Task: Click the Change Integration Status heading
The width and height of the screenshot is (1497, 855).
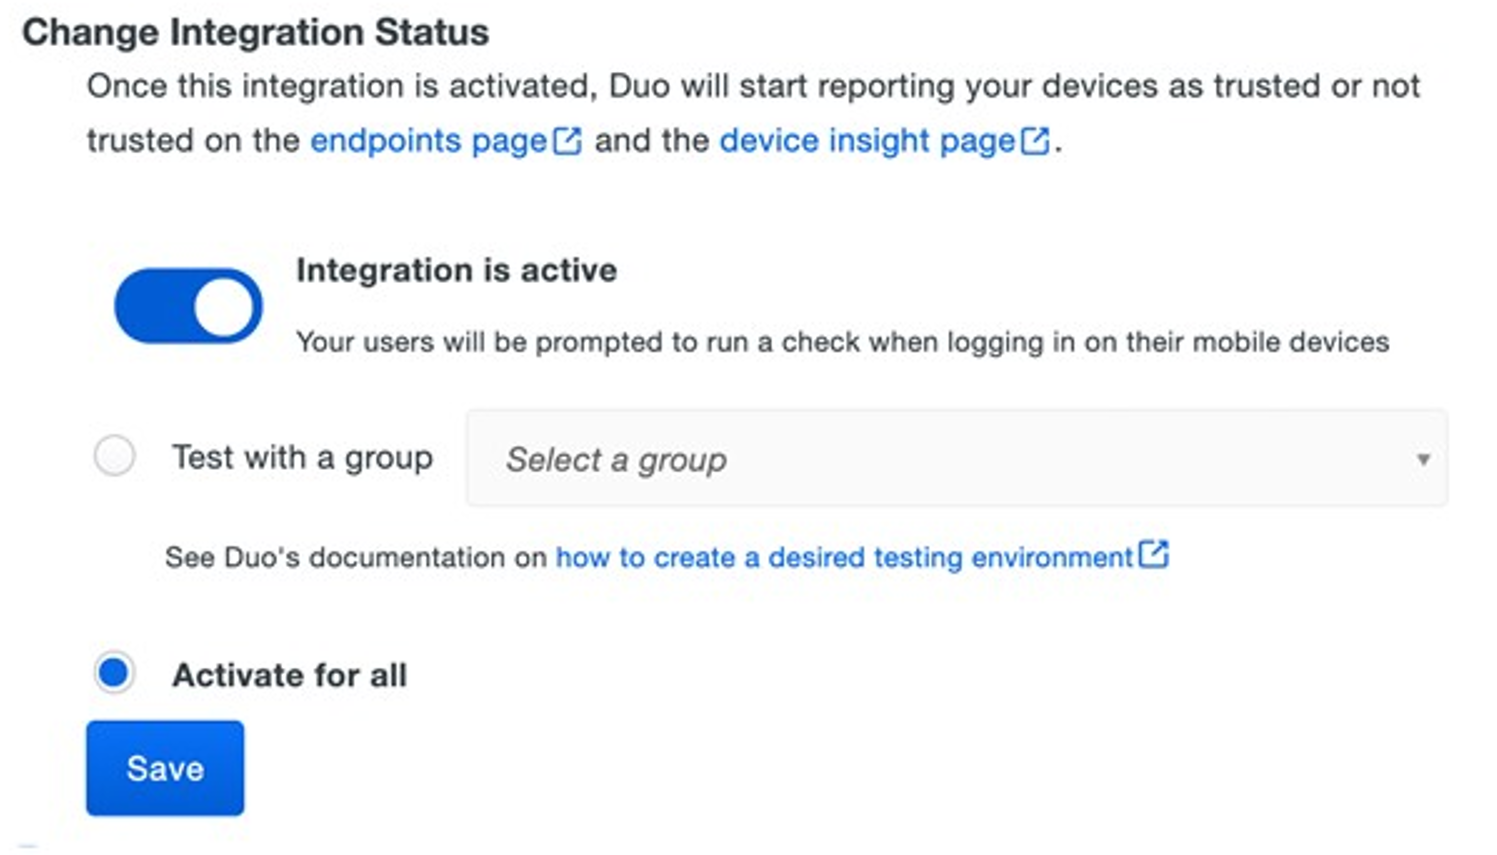Action: coord(256,31)
